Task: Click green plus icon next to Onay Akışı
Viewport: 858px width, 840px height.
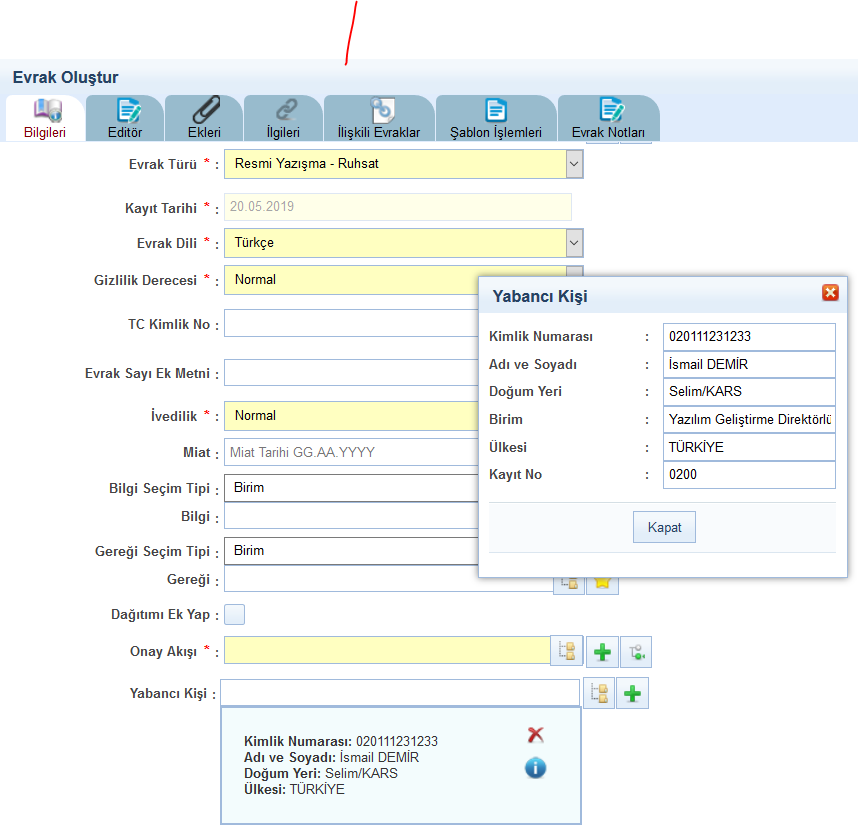Action: 602,652
